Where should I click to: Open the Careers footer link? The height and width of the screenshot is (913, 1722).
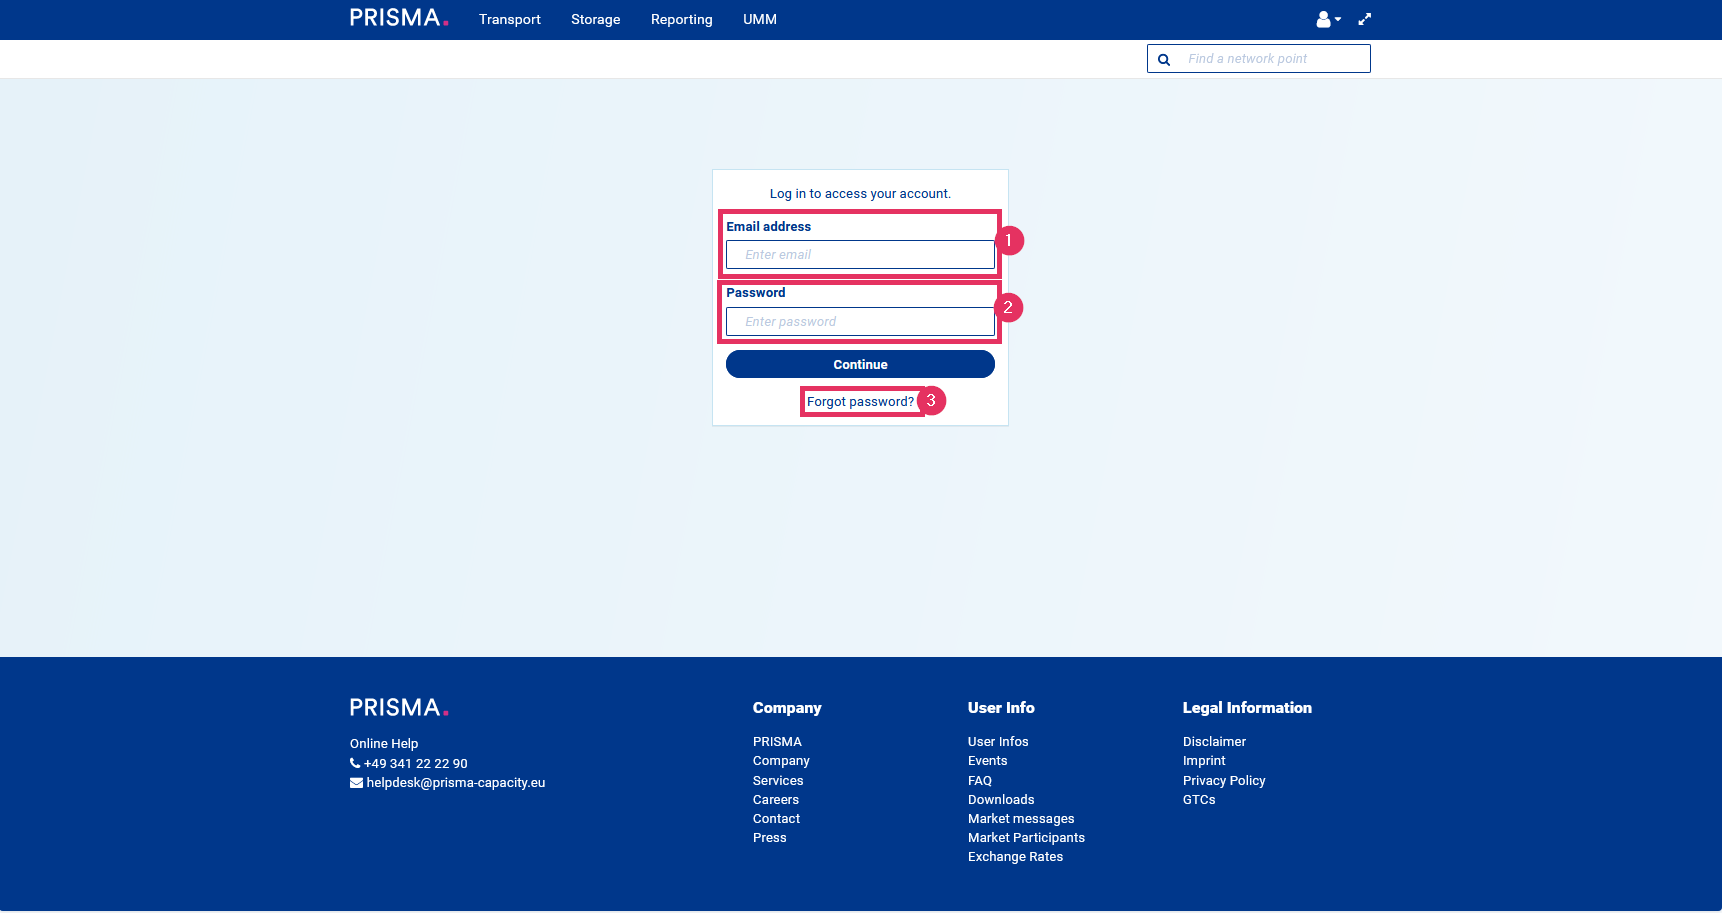tap(775, 800)
